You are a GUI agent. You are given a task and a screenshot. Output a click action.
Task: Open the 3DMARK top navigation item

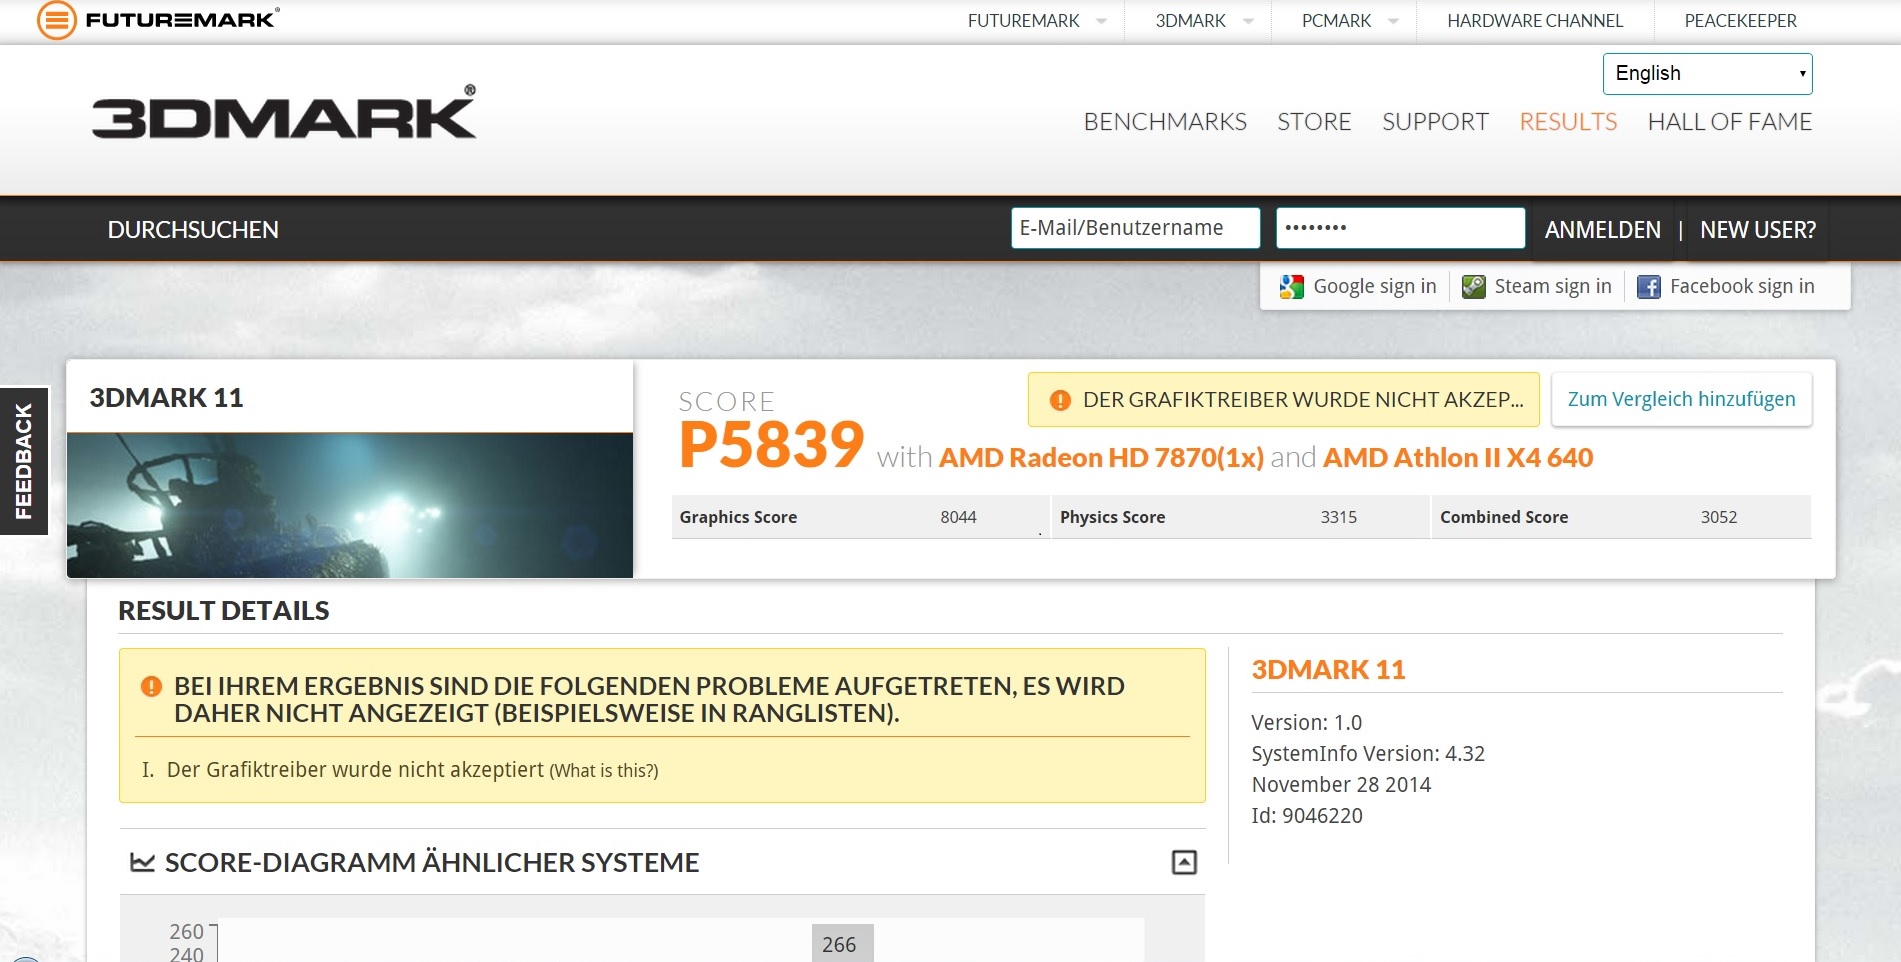(1190, 21)
